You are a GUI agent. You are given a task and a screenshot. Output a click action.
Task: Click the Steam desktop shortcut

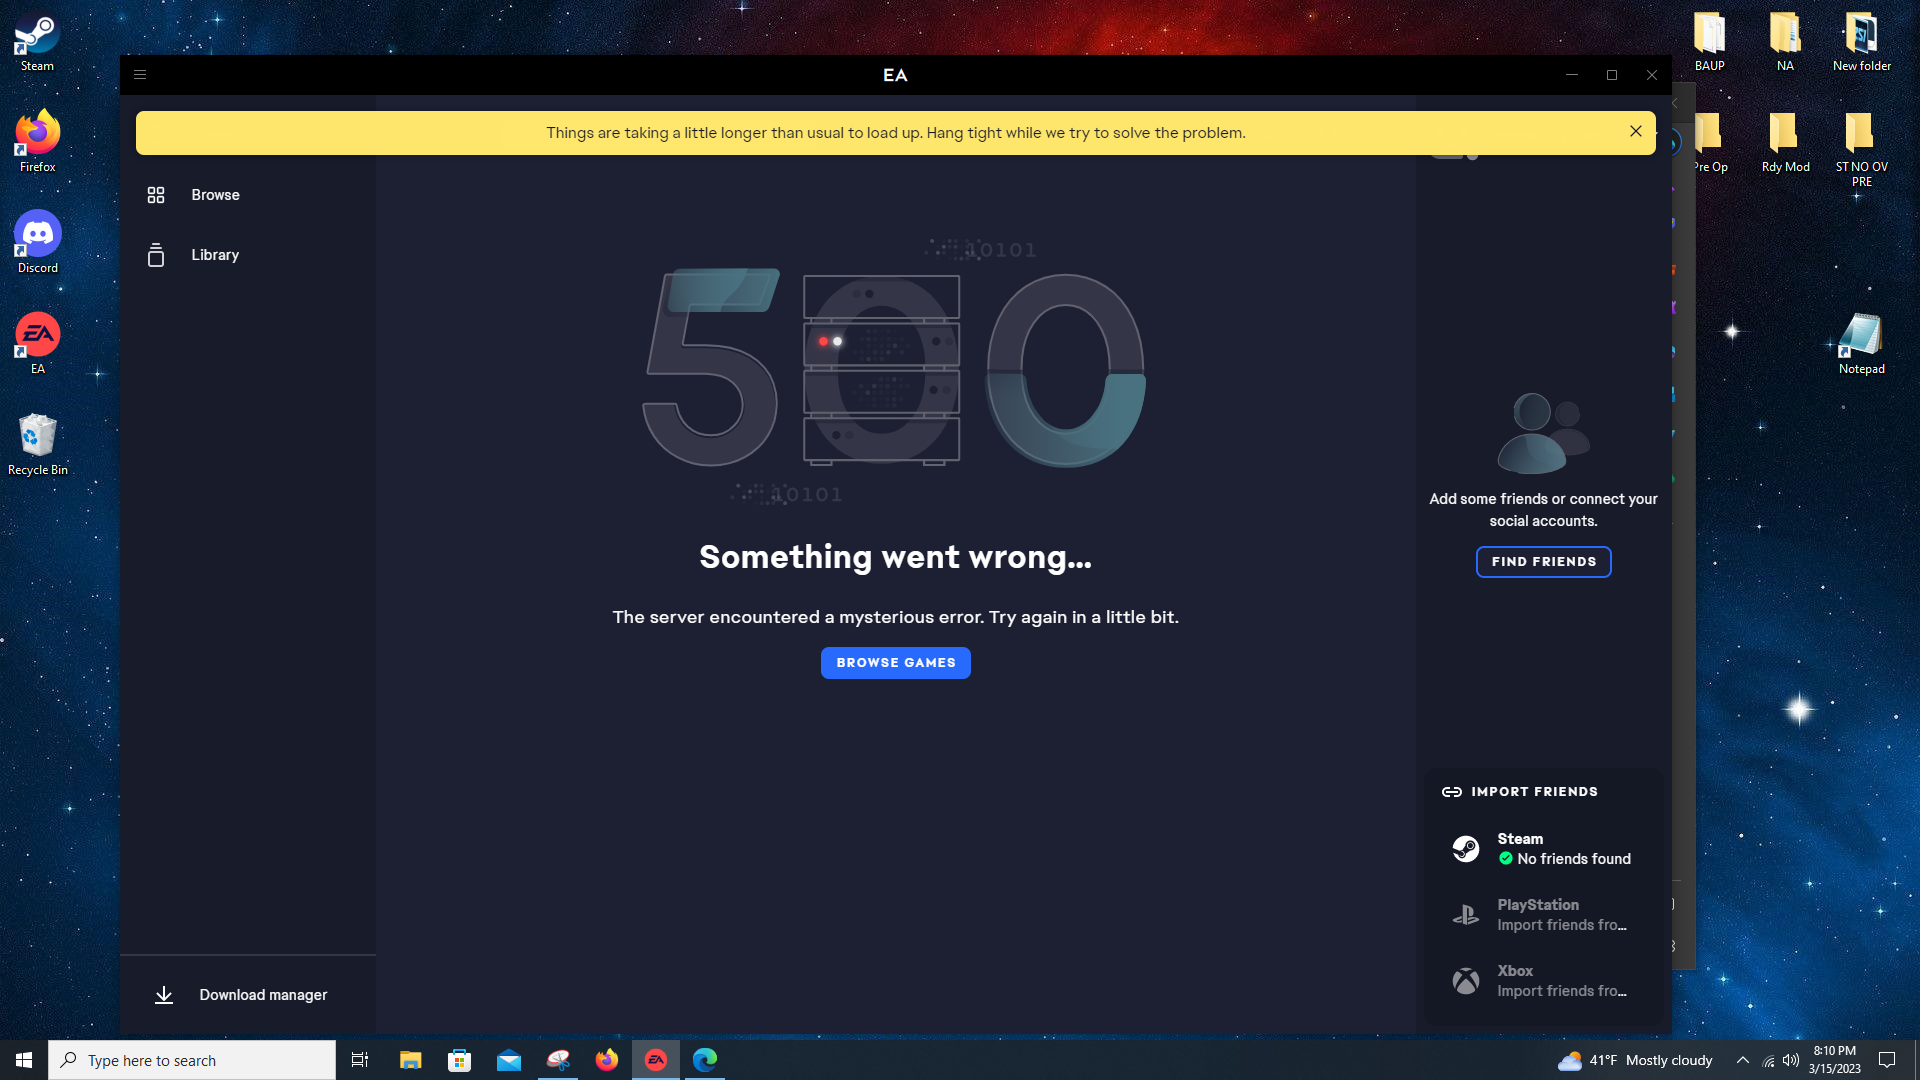click(37, 35)
